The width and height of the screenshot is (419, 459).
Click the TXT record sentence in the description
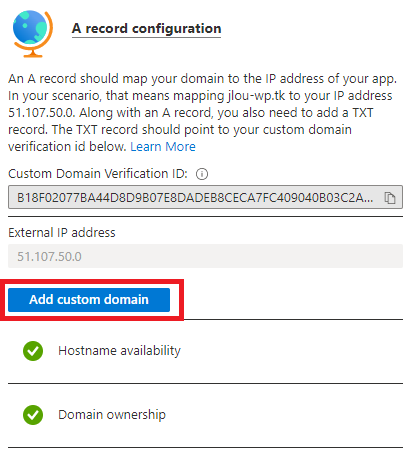[180, 138]
